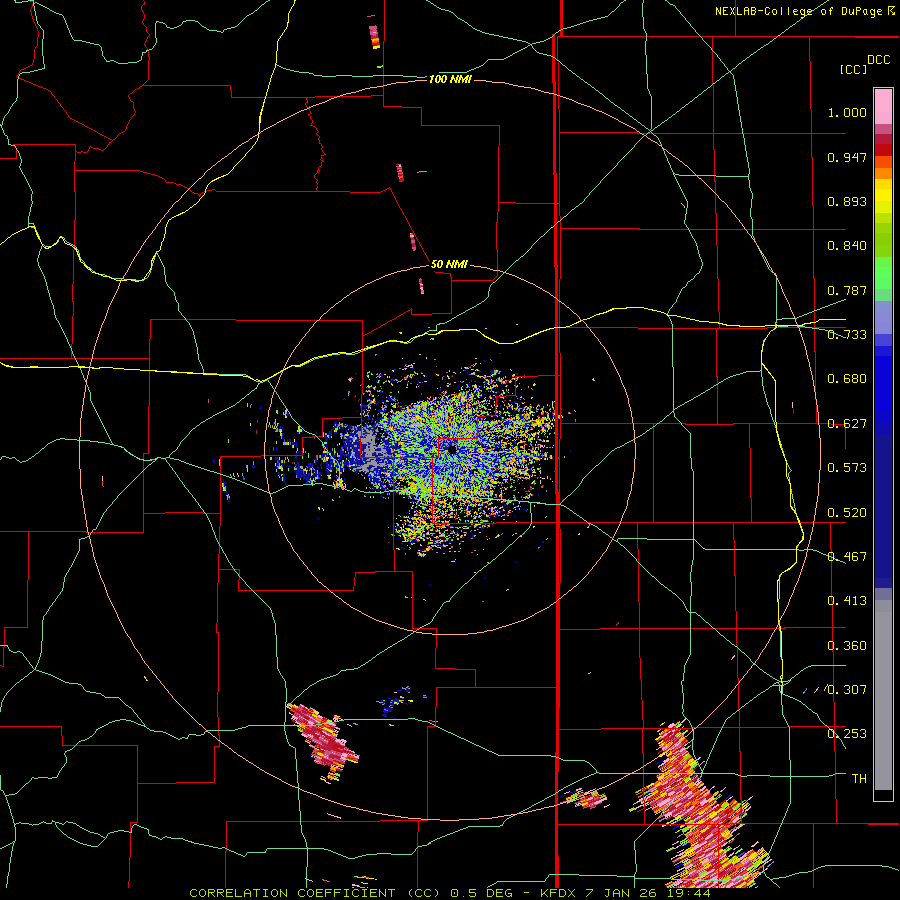Click the 0.893 value on the color scale

pos(847,201)
